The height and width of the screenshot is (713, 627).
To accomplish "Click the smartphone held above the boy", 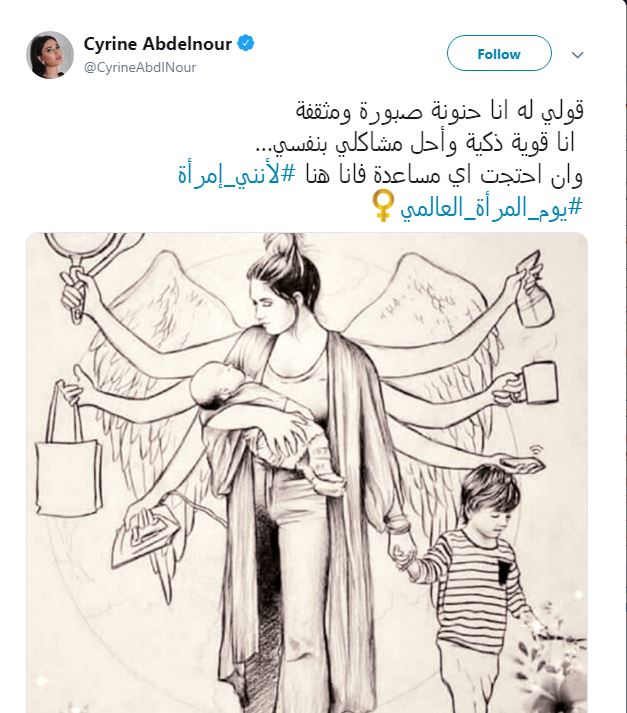I will (x=521, y=465).
